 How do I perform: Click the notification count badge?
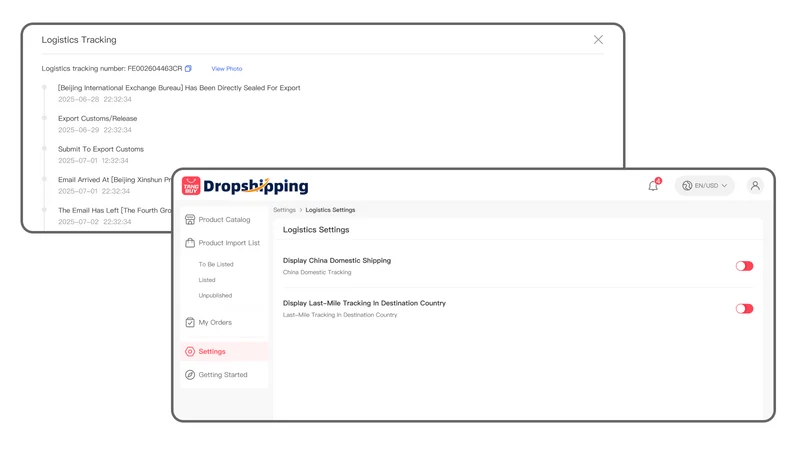tap(658, 181)
